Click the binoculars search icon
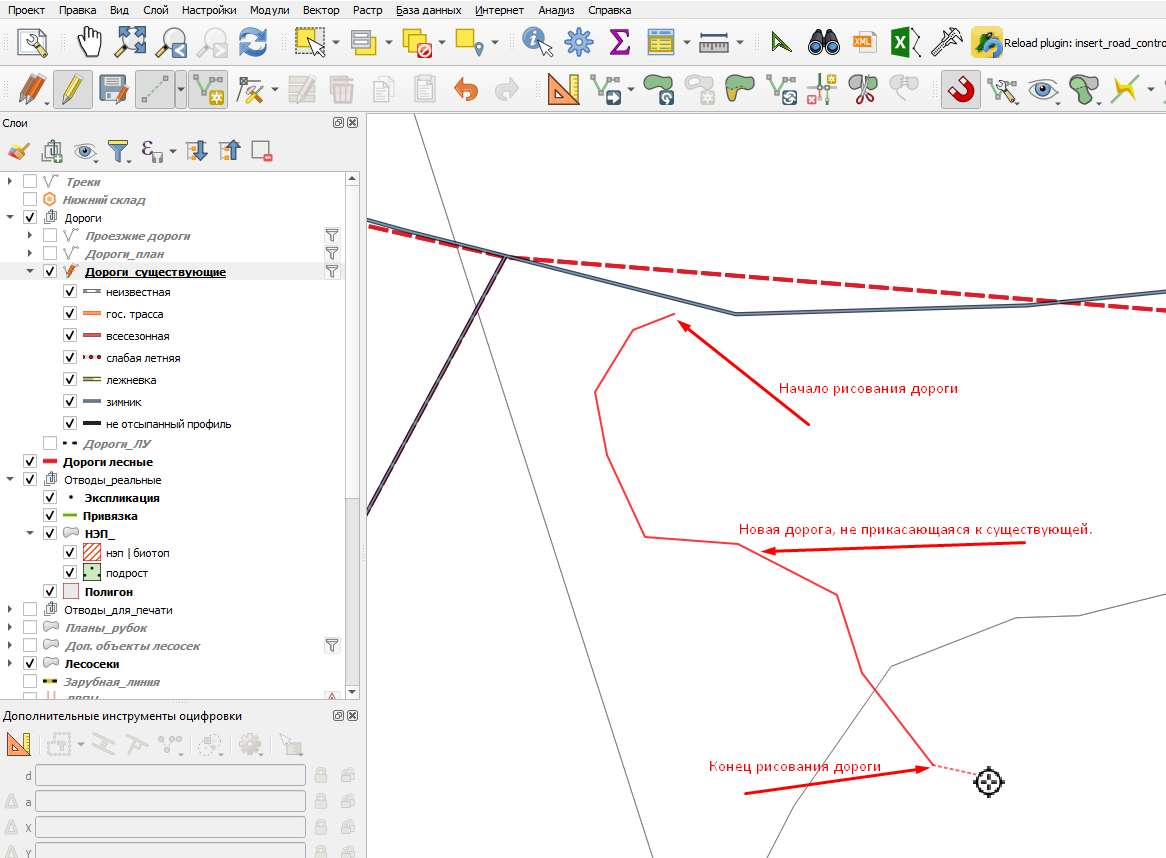Image resolution: width=1166 pixels, height=858 pixels. tap(823, 42)
